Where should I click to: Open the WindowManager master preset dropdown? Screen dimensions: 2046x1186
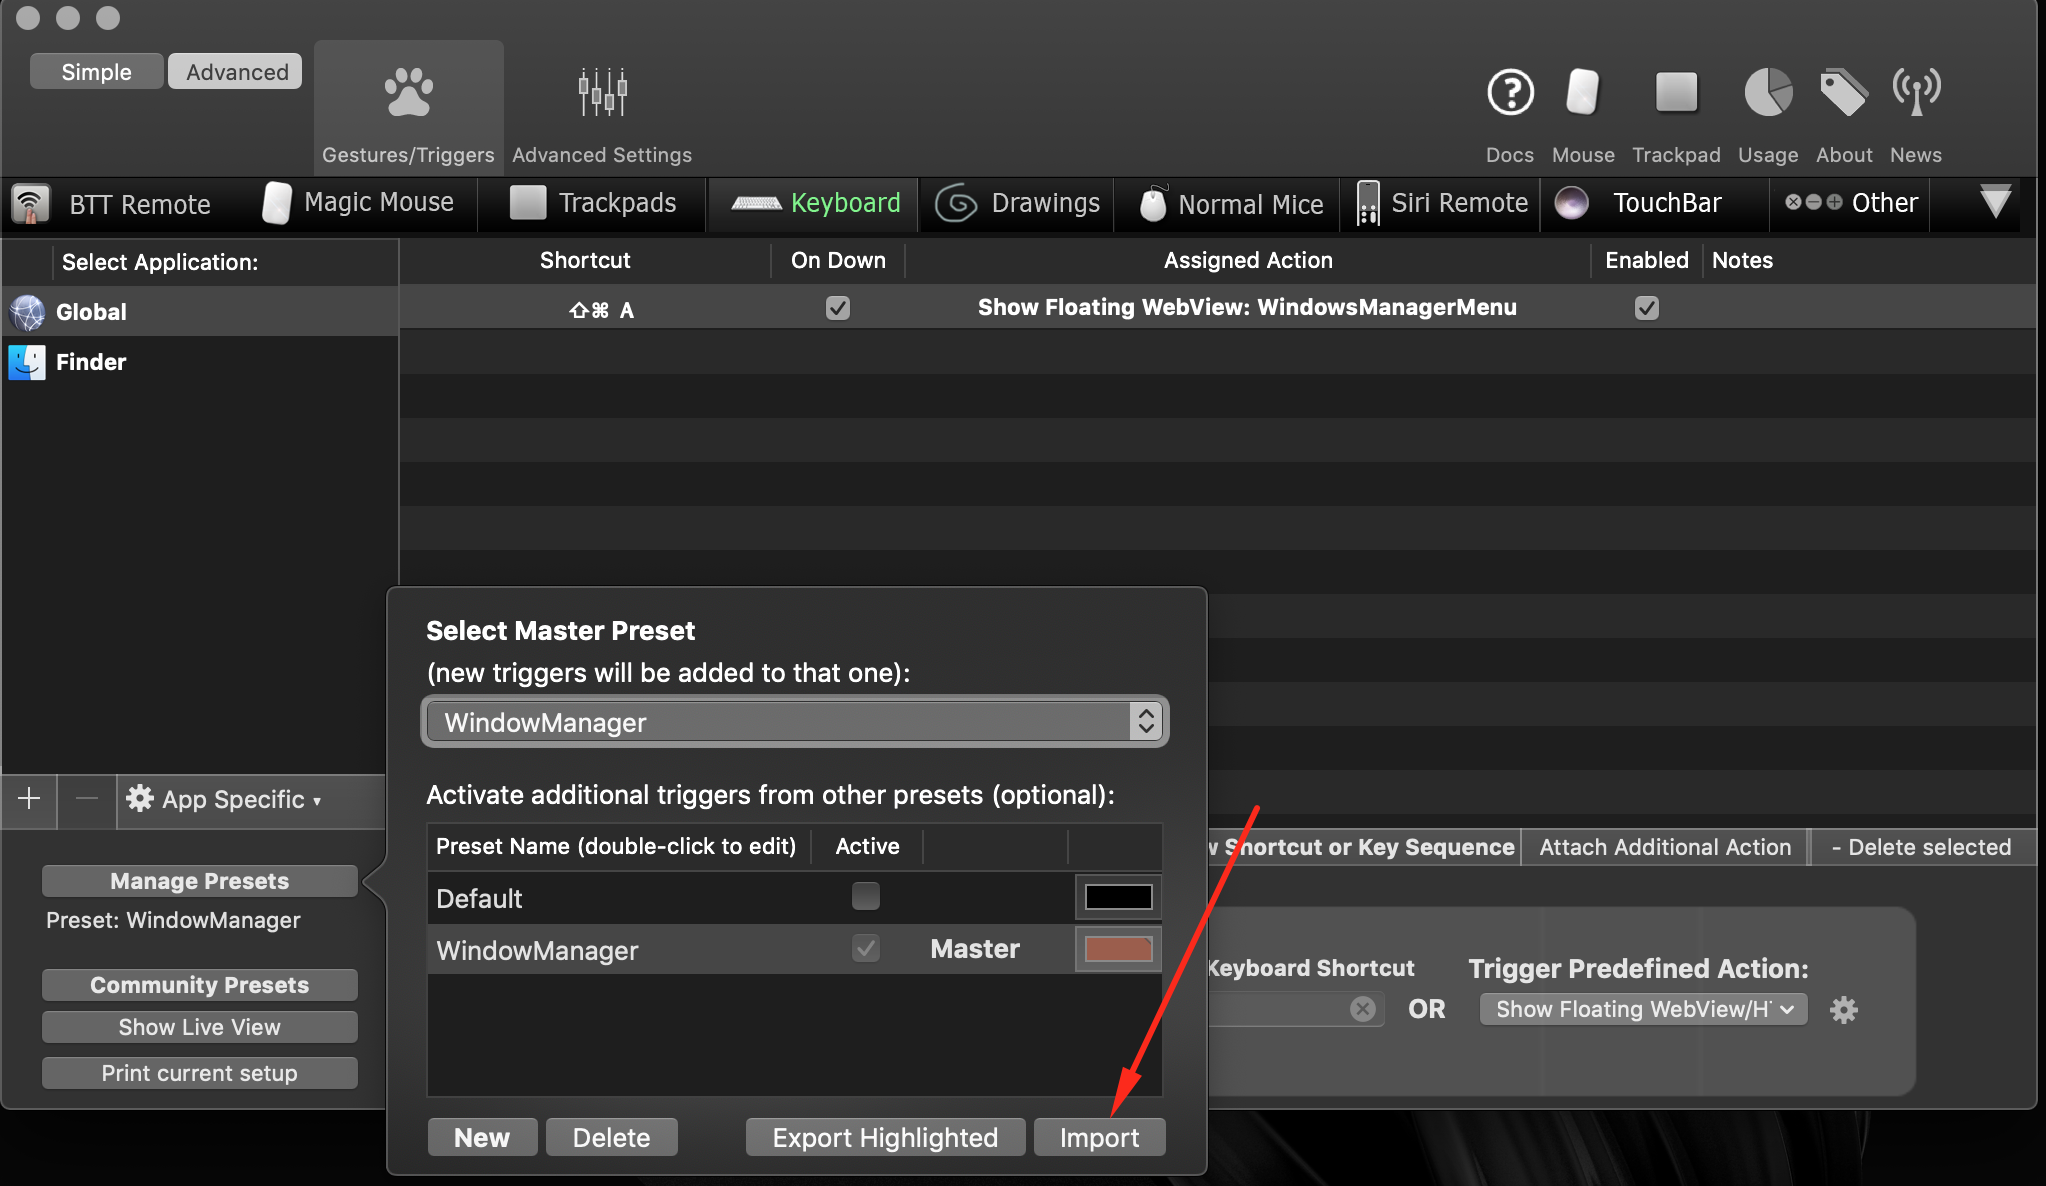(x=795, y=722)
